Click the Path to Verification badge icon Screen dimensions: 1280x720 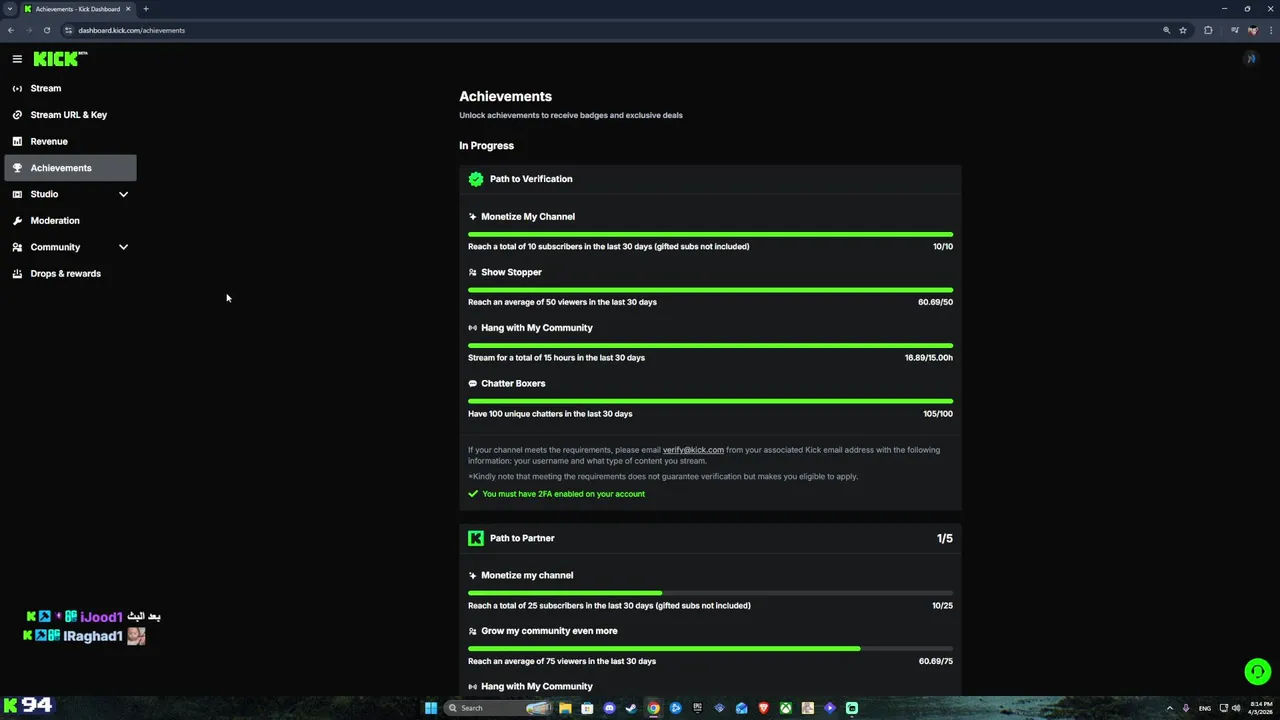click(476, 179)
